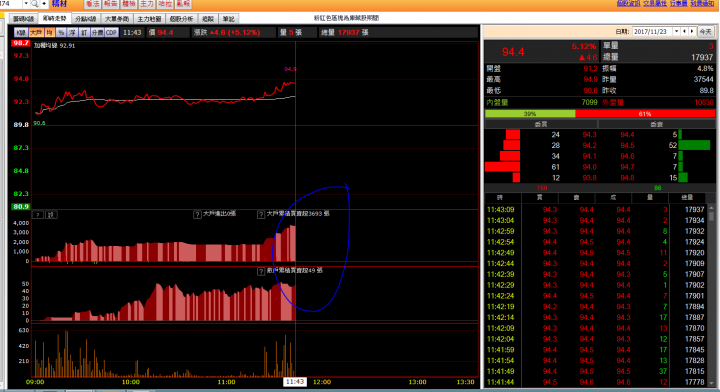Click the settings icon next to ? box on the 大戶 panel
Image resolution: width=720 pixels, height=392 pixels.
point(51,215)
